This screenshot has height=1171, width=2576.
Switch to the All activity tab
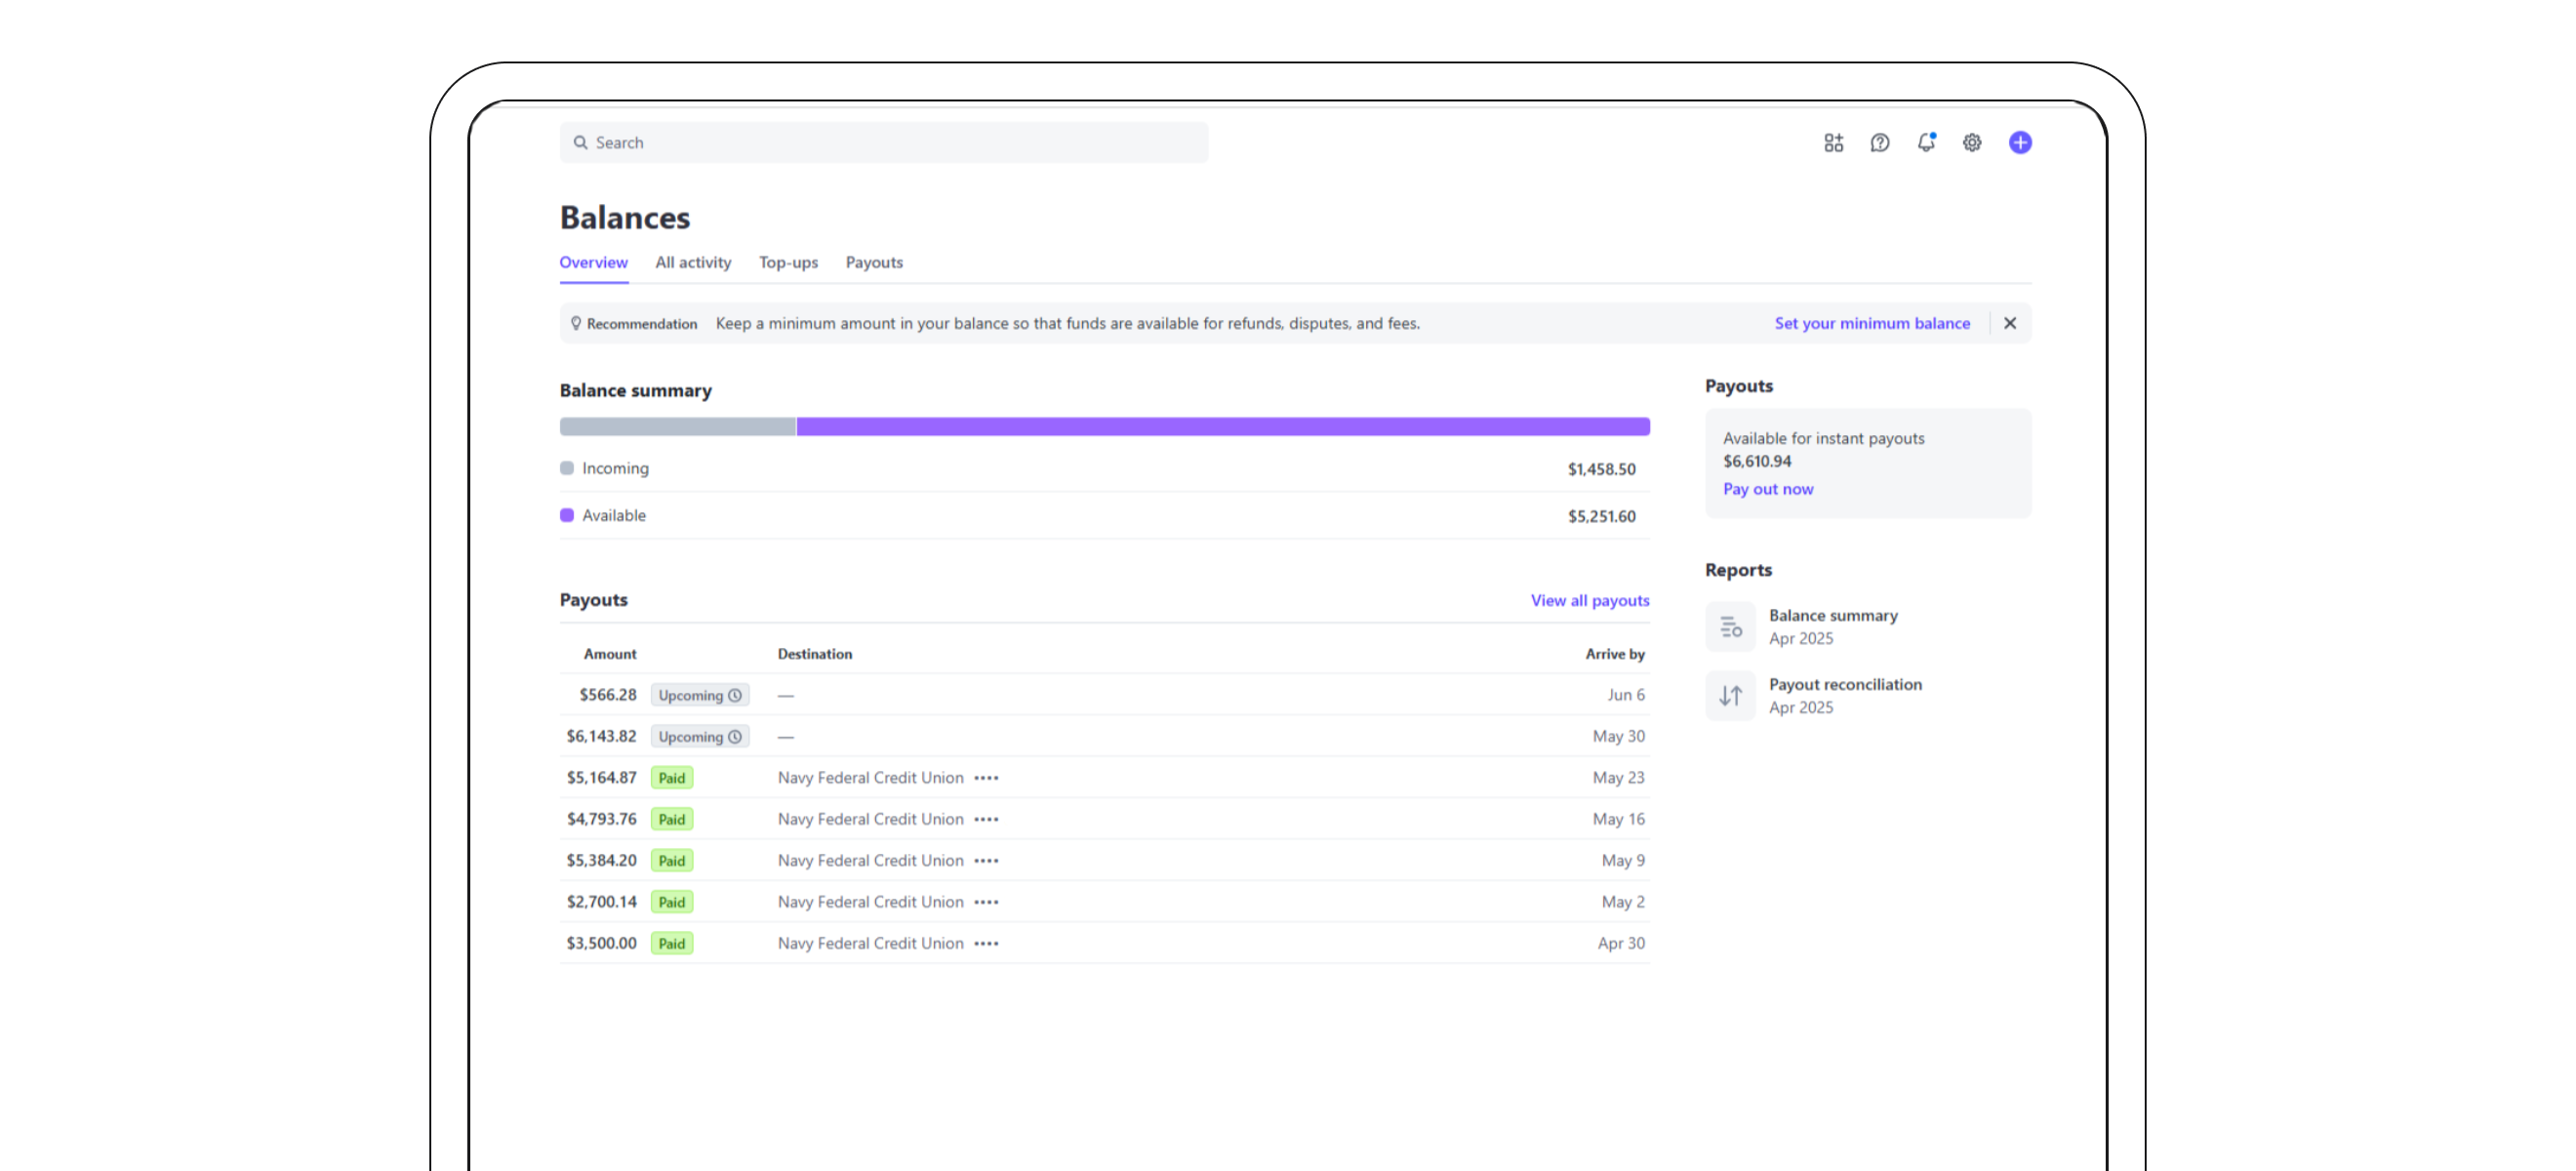point(693,263)
